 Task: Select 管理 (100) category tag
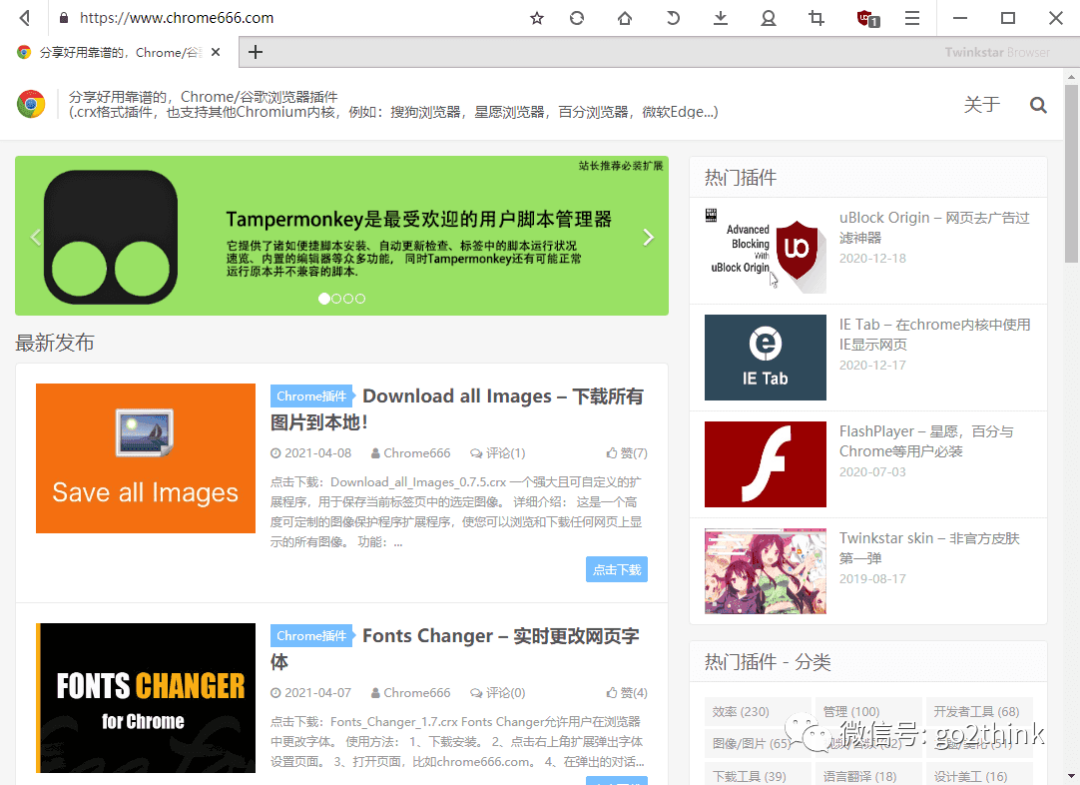(868, 711)
